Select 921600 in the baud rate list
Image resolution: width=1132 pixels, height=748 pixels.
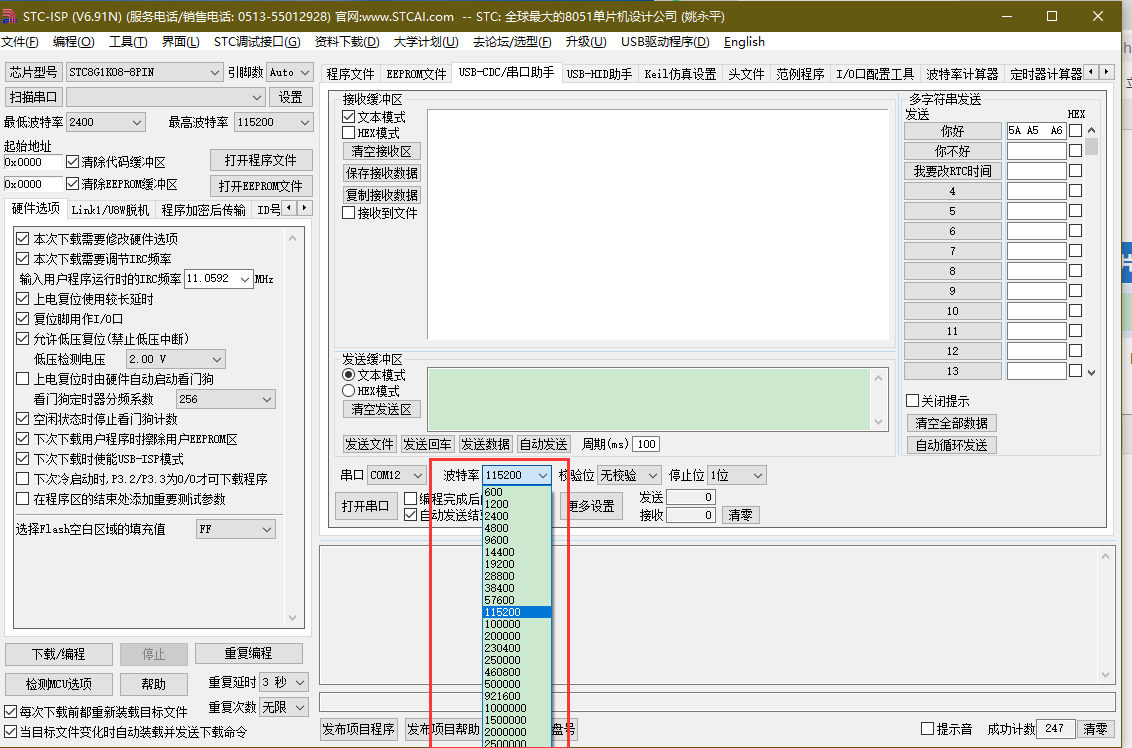(x=516, y=696)
